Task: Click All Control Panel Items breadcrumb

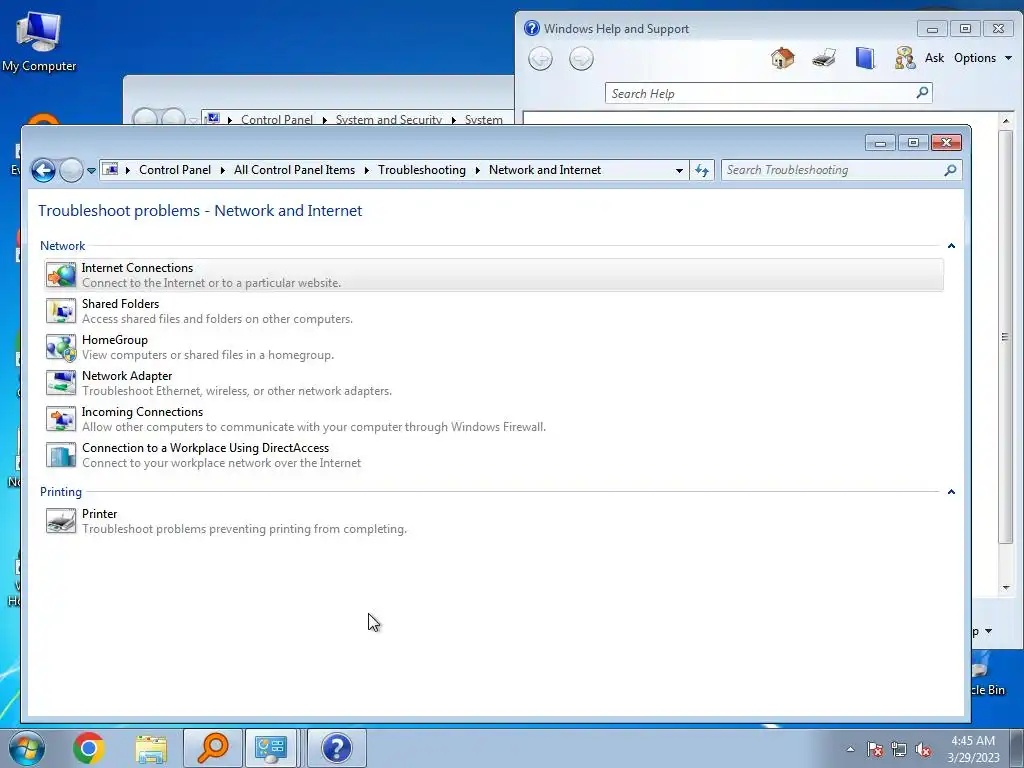Action: click(295, 170)
